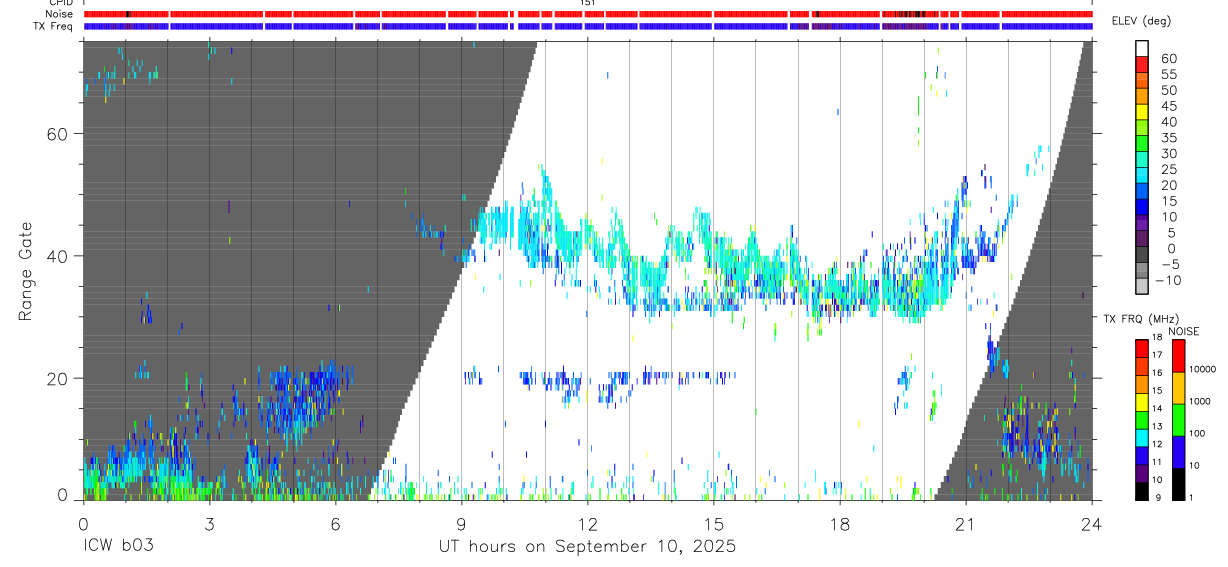Click the TX Freq row label at top left

pyautogui.click(x=53, y=26)
